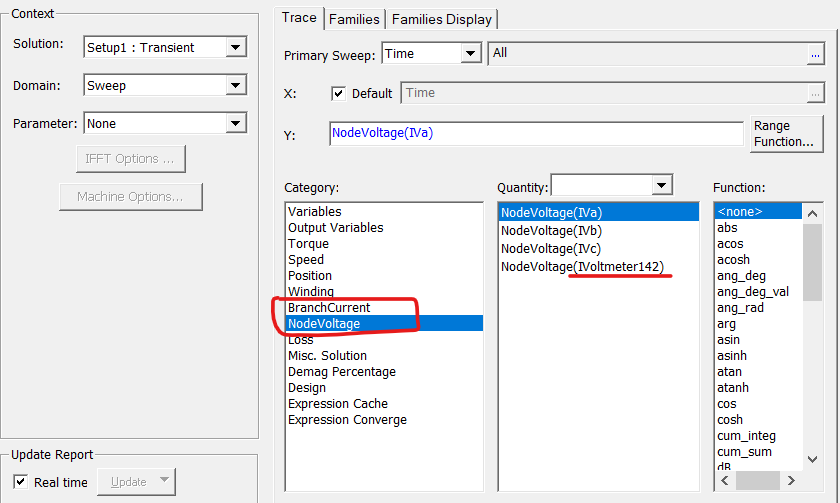
Task: Open the Update button dropdown arrow
Action: pyautogui.click(x=164, y=480)
